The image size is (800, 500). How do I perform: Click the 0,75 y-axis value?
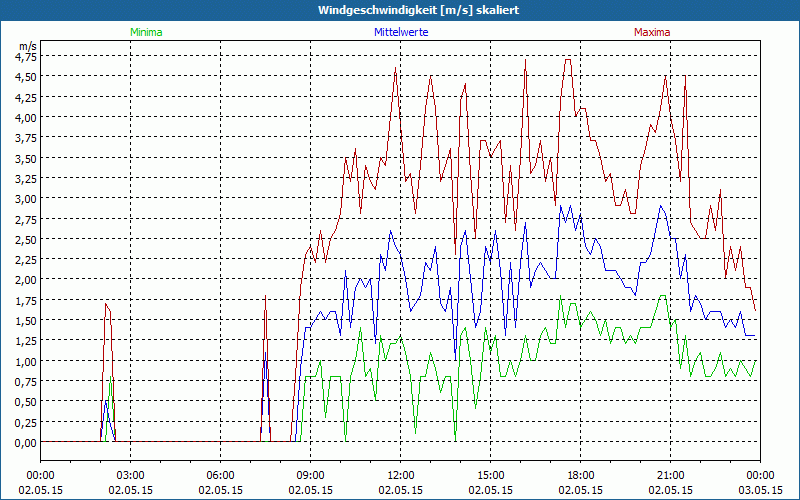(26, 382)
